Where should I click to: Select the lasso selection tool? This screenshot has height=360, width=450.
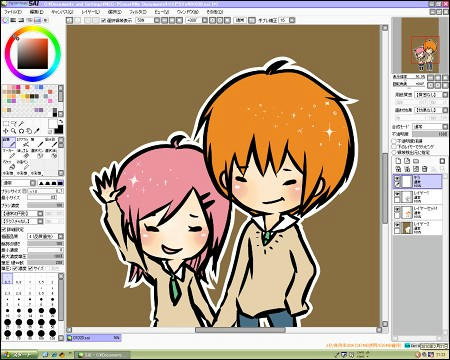[x=13, y=124]
